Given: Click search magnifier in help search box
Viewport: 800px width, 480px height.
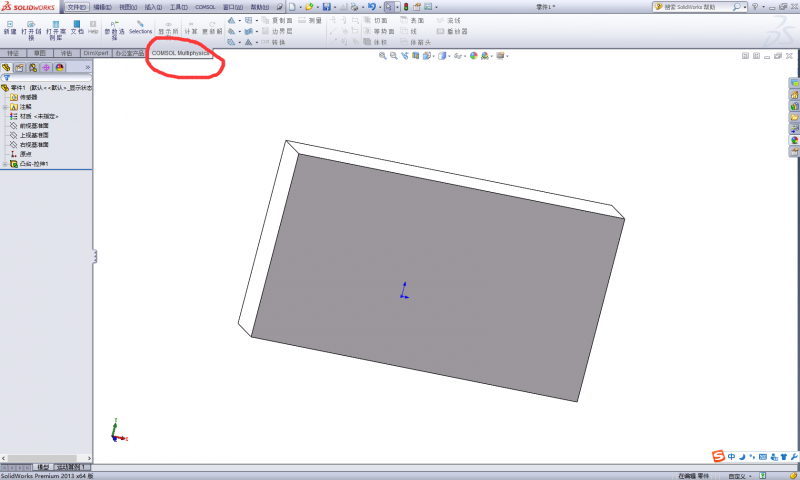Looking at the screenshot, I should click(736, 7).
